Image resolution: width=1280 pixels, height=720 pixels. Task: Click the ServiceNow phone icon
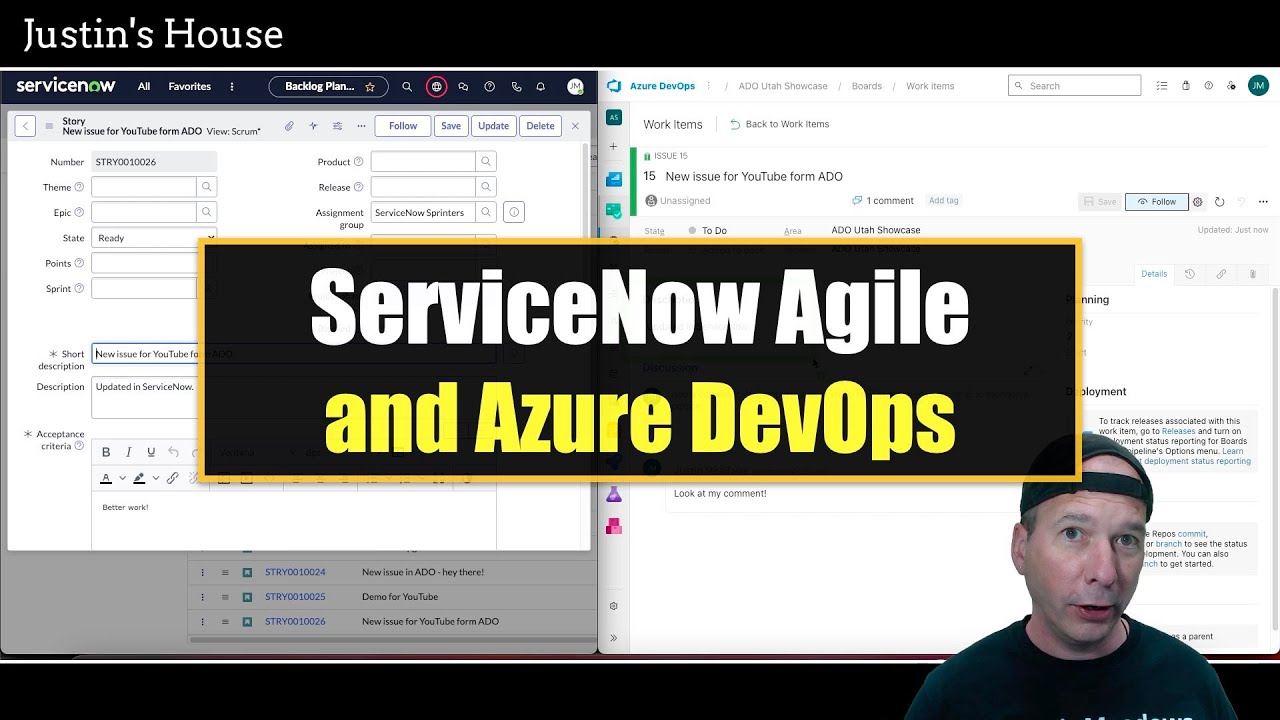(516, 87)
